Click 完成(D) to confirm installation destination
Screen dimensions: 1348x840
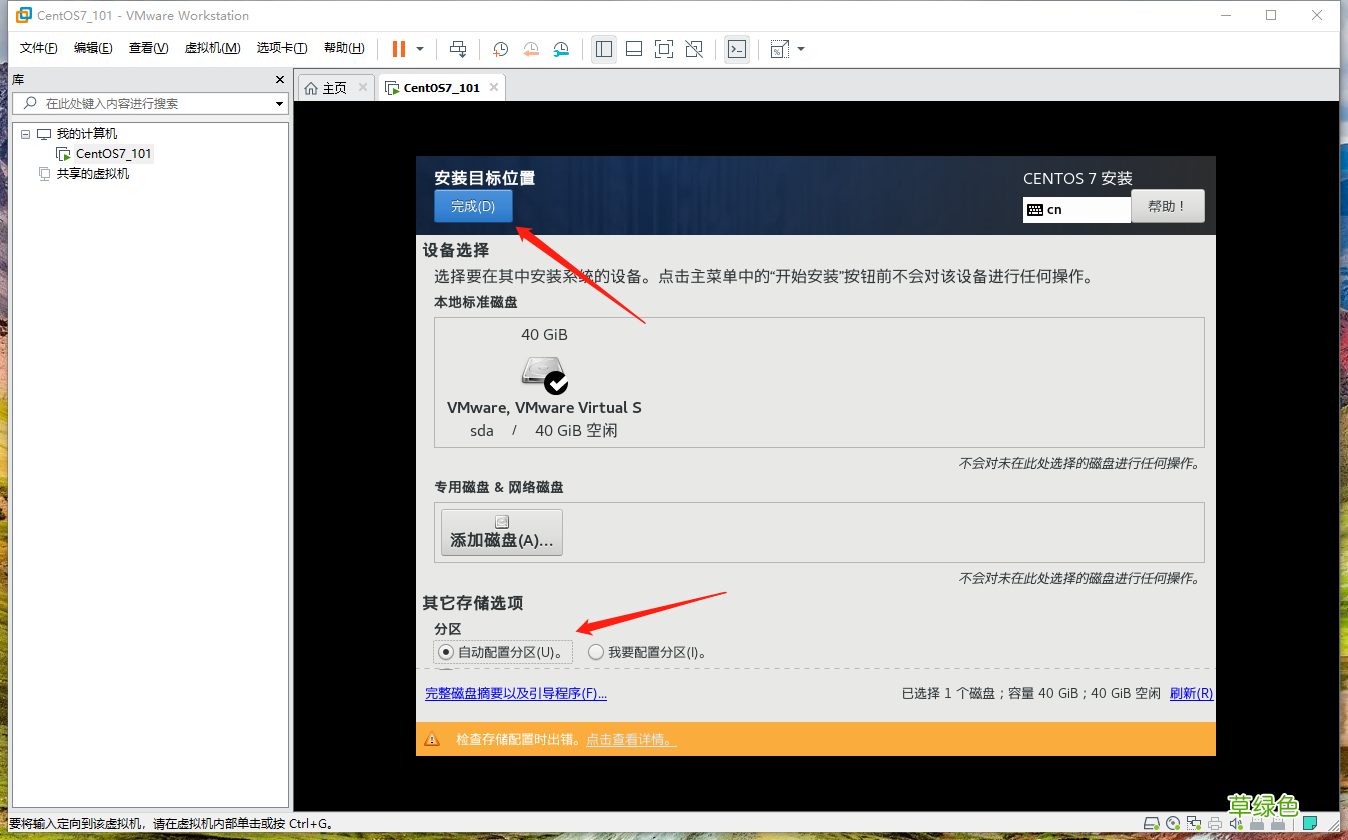point(472,206)
